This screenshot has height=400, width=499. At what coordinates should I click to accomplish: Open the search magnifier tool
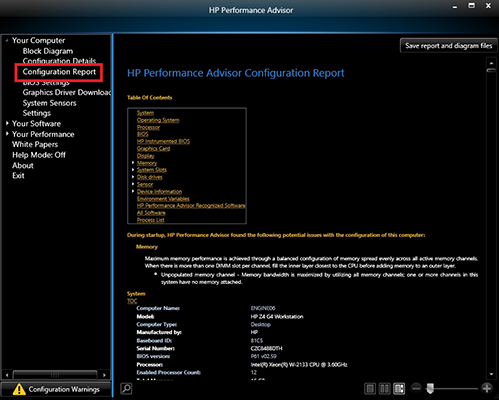point(126,388)
